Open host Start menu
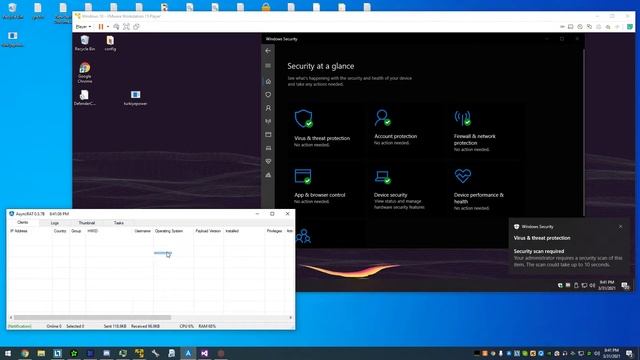 coord(8,353)
